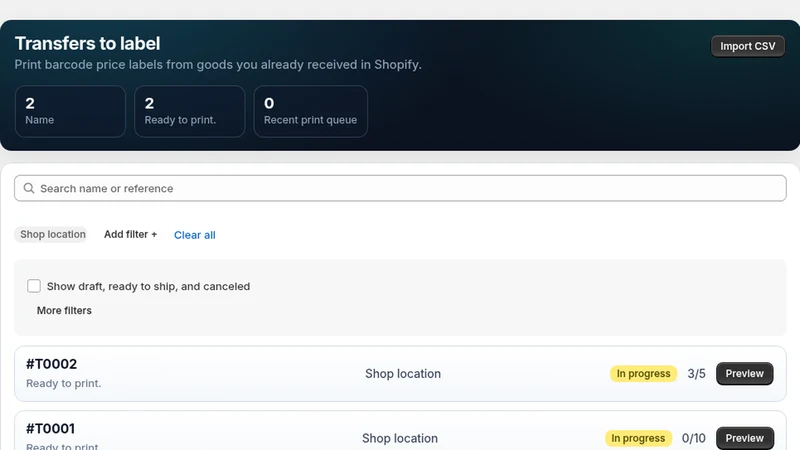Click the In progress badge for #T0002
The height and width of the screenshot is (450, 800).
point(643,373)
